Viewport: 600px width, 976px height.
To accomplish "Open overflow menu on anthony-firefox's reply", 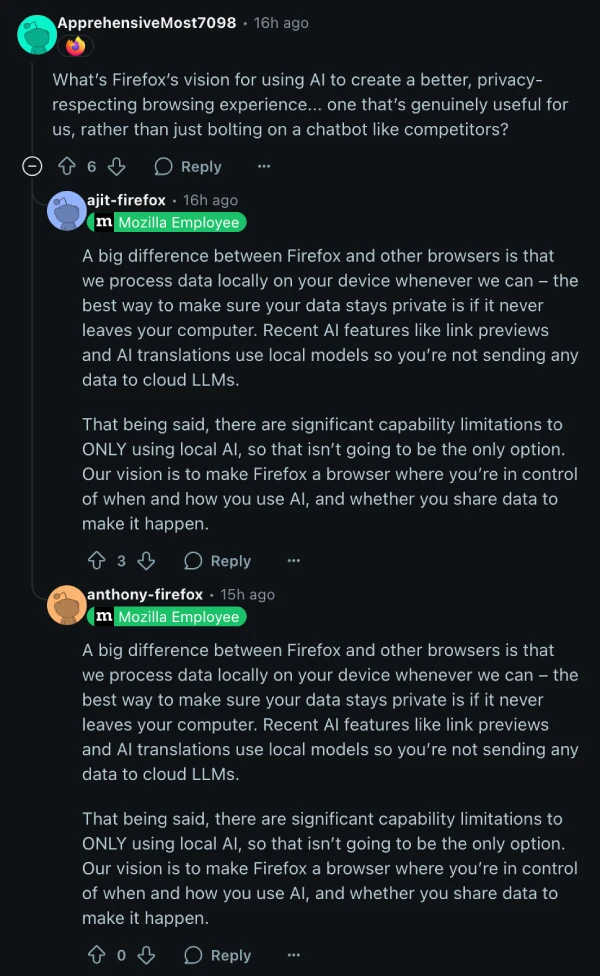I will click(294, 955).
